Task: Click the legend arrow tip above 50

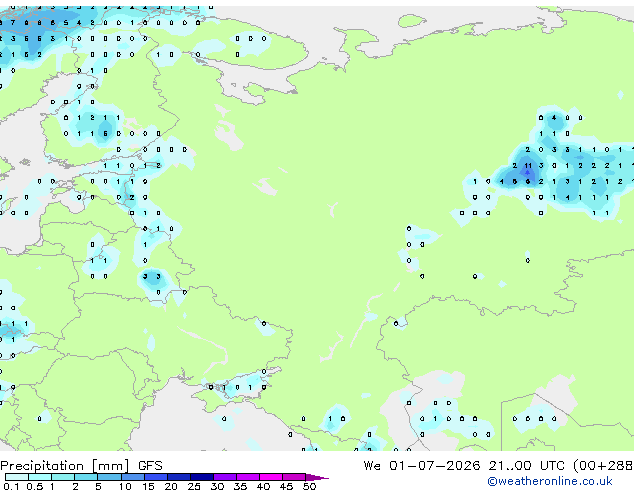Action: pos(317,477)
